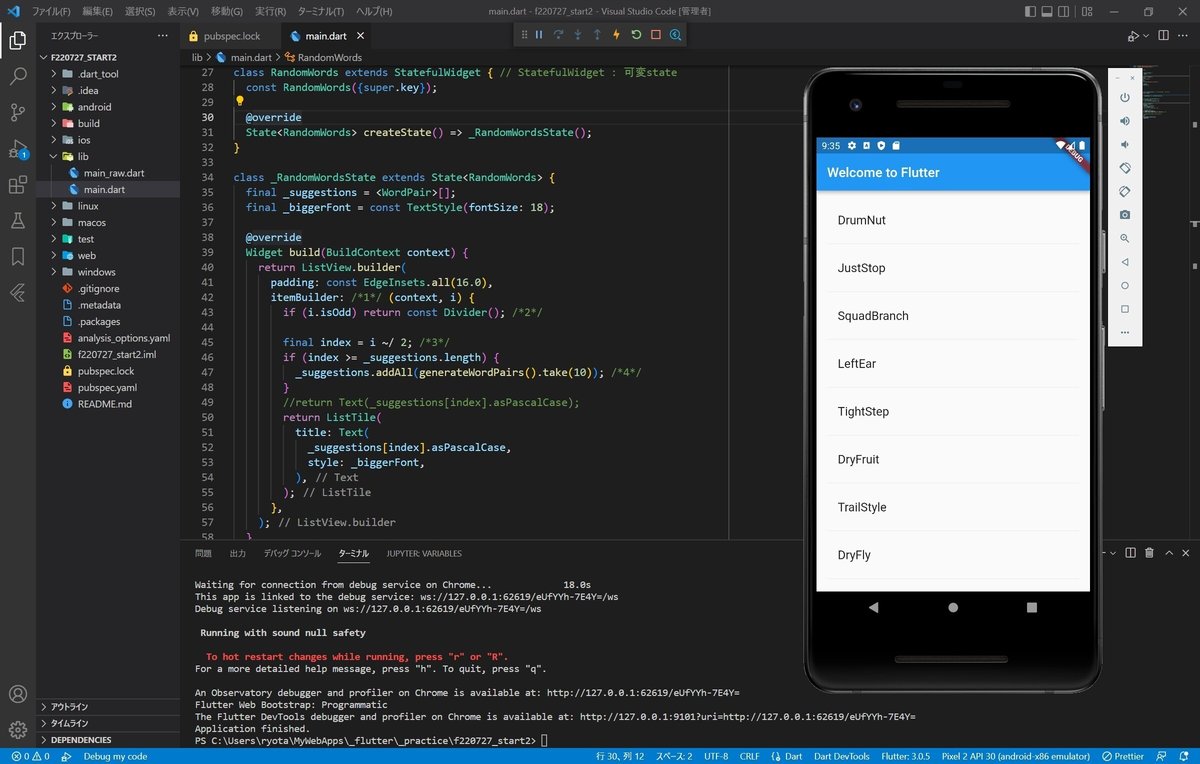Screen dimensions: 1200x764
Task: Collapse the F220727_START2 project root
Action: (x=108, y=57)
